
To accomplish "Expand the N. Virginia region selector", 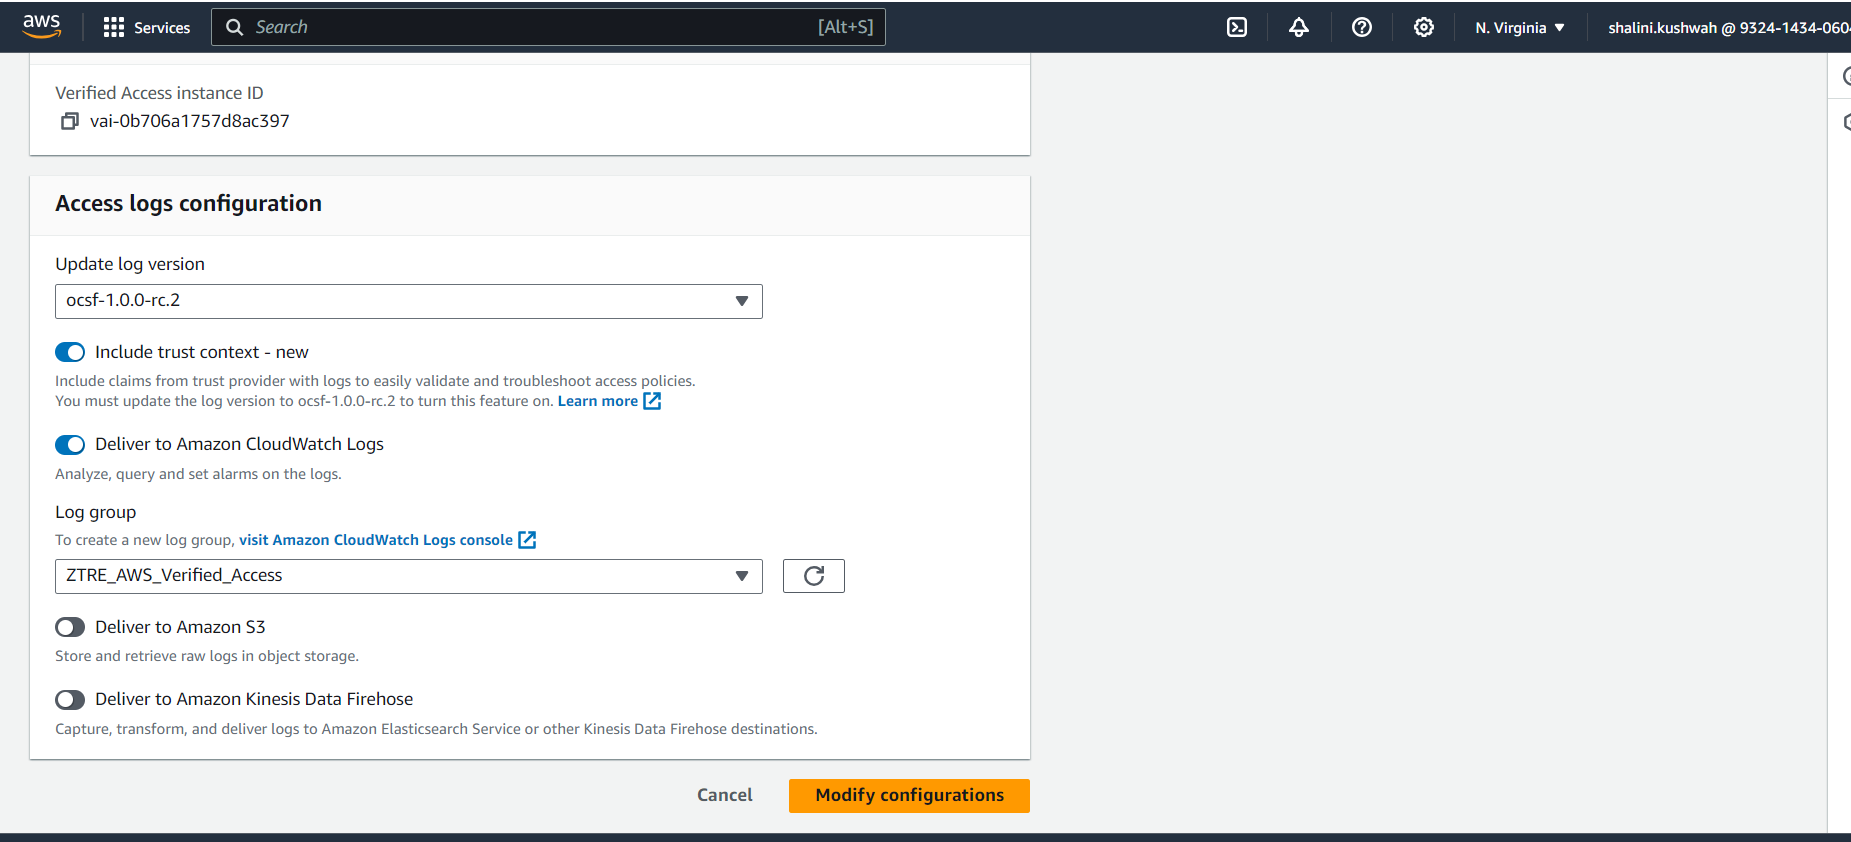I will point(1520,28).
